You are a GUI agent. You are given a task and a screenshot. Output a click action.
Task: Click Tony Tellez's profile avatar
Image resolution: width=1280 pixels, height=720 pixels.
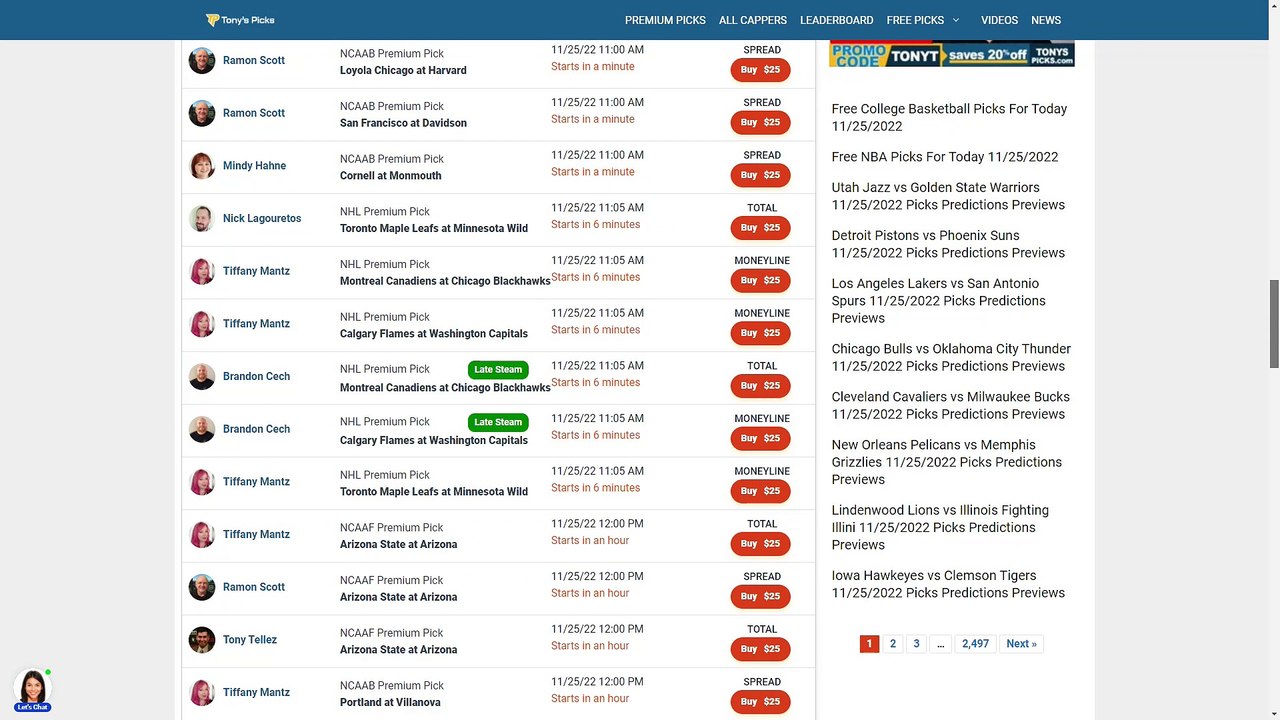[x=202, y=640]
